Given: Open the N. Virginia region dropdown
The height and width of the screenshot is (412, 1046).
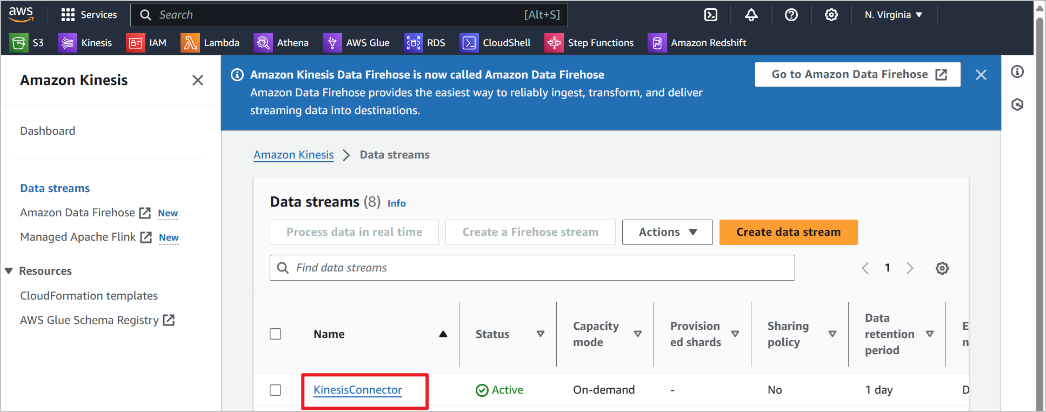Looking at the screenshot, I should [893, 15].
